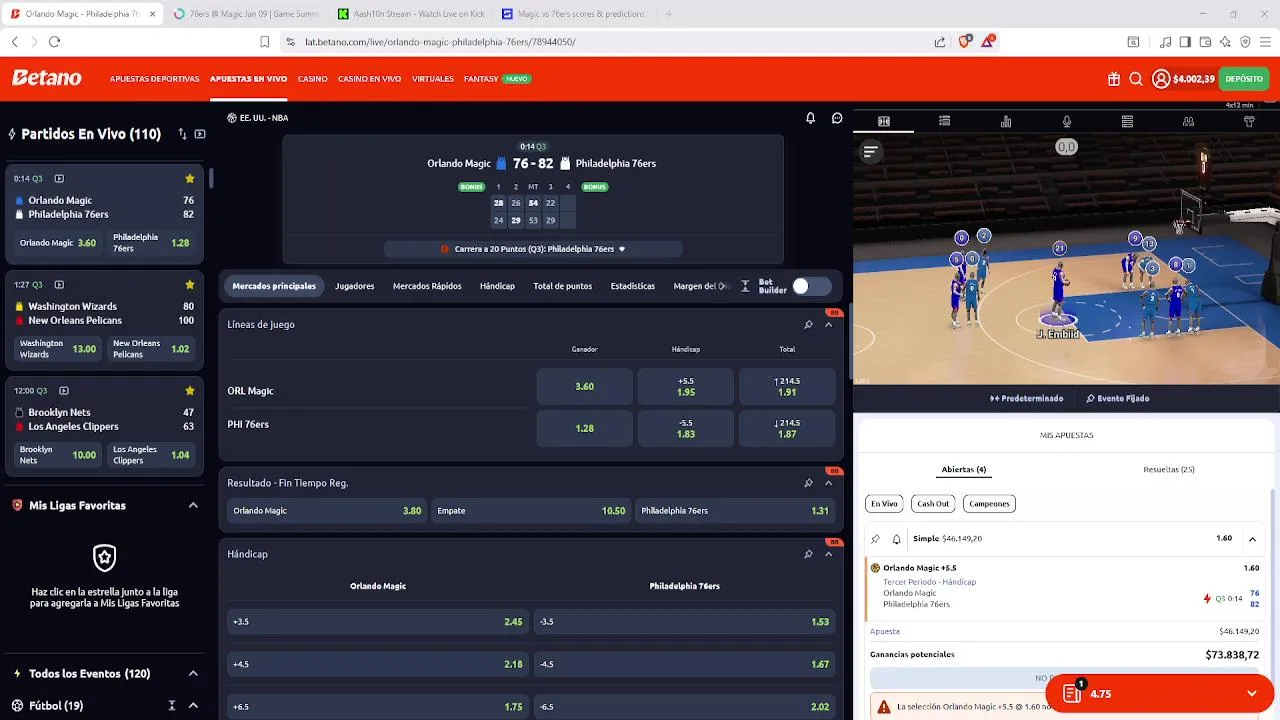Click the collapse-all icon beside market tabs

[x=745, y=286]
